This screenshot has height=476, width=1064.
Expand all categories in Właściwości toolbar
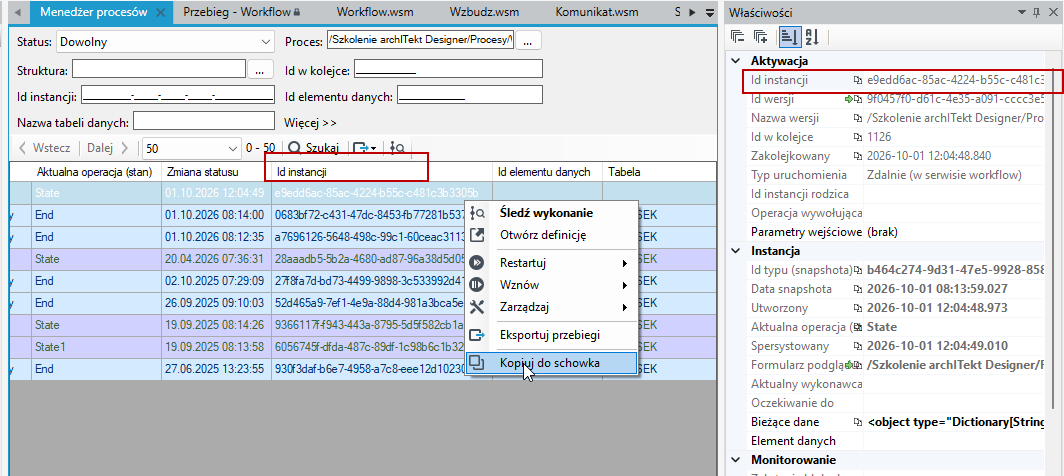(x=761, y=37)
